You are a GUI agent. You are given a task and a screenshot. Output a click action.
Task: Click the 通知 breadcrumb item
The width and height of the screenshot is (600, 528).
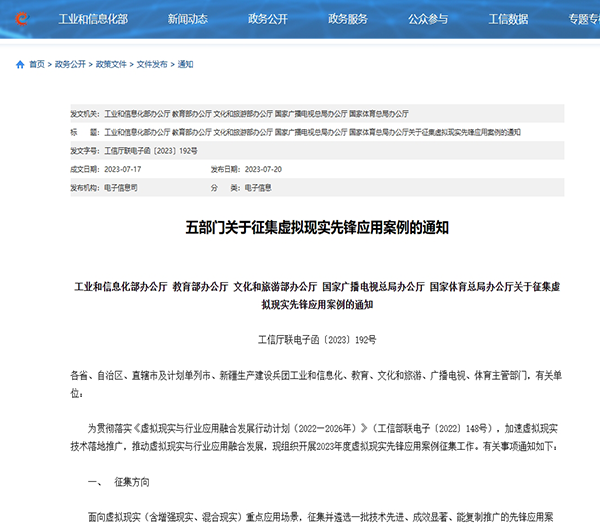tap(185, 64)
